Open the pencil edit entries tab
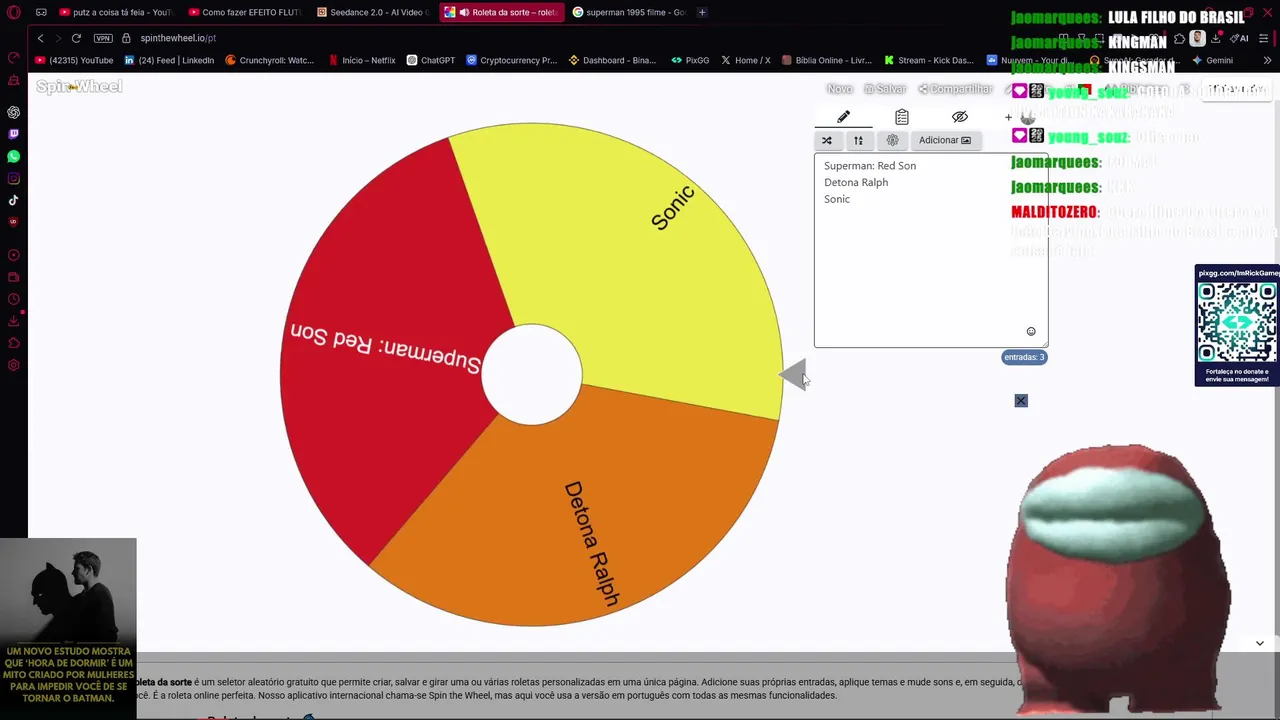The image size is (1280, 720). [x=843, y=117]
